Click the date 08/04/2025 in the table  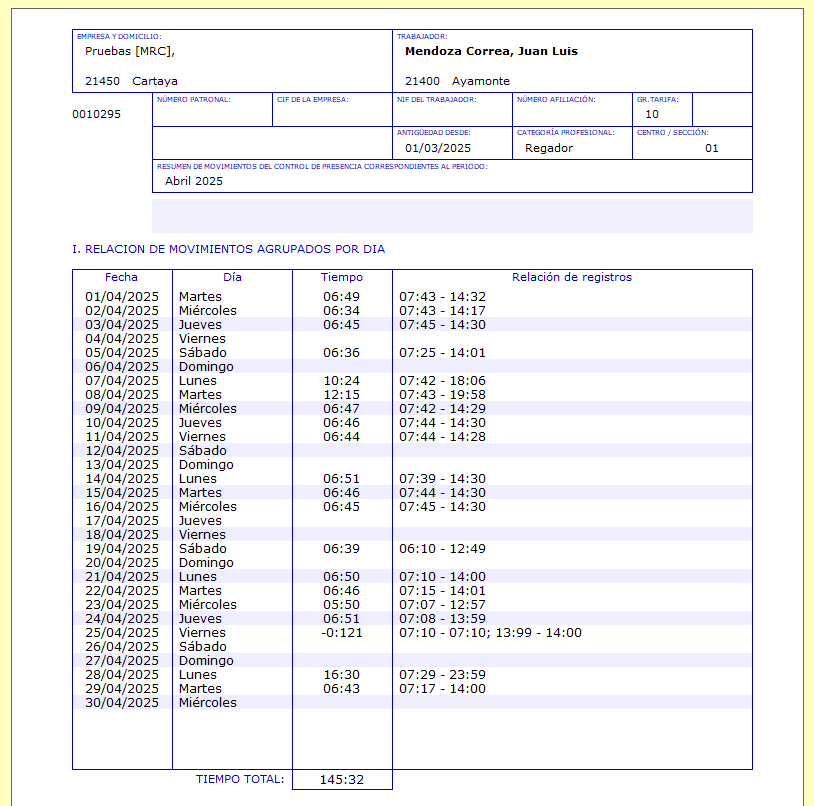click(121, 395)
